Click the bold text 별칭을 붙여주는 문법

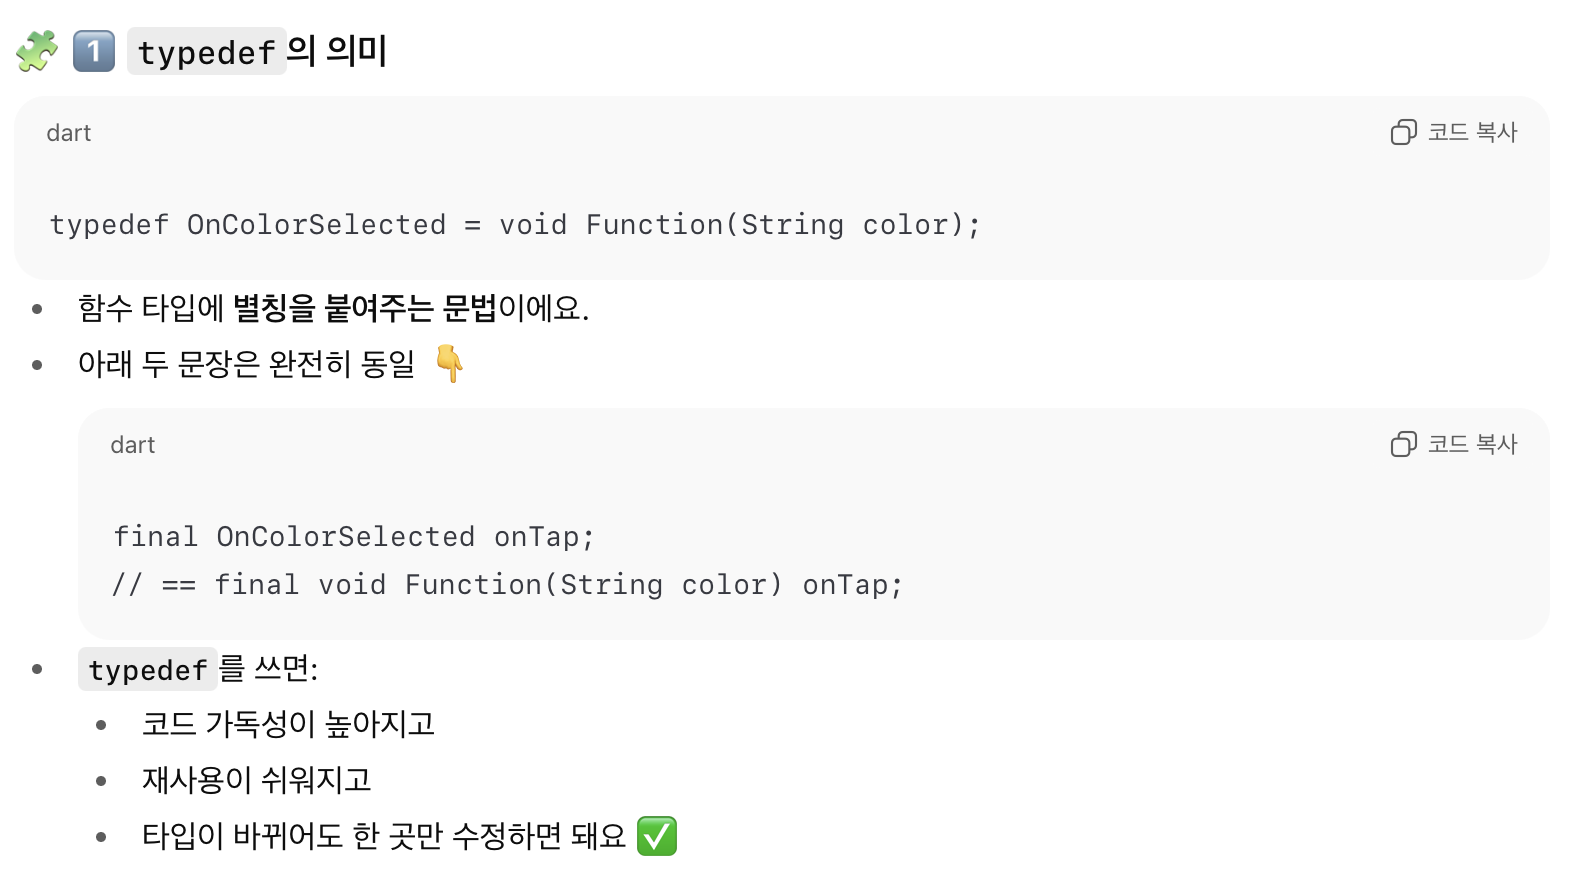pyautogui.click(x=365, y=308)
